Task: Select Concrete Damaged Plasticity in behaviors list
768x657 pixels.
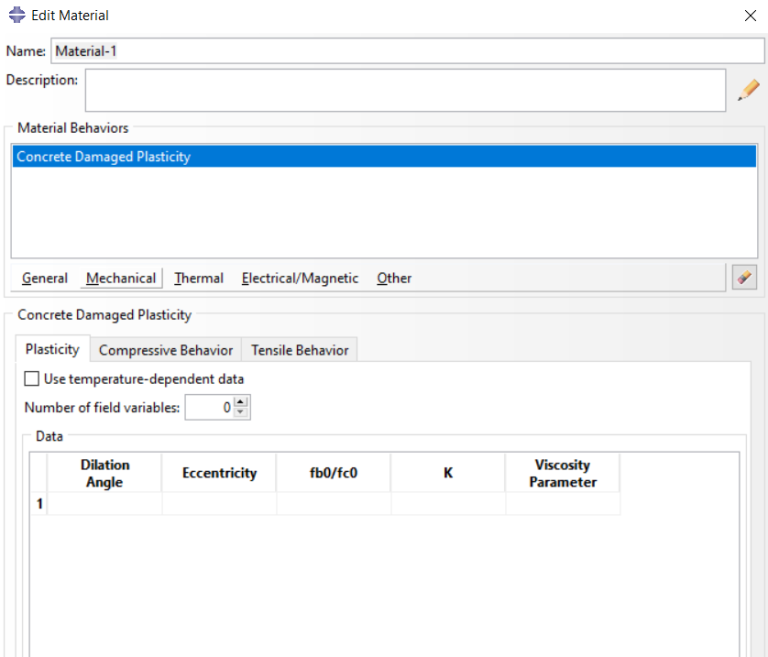Action: (x=104, y=157)
